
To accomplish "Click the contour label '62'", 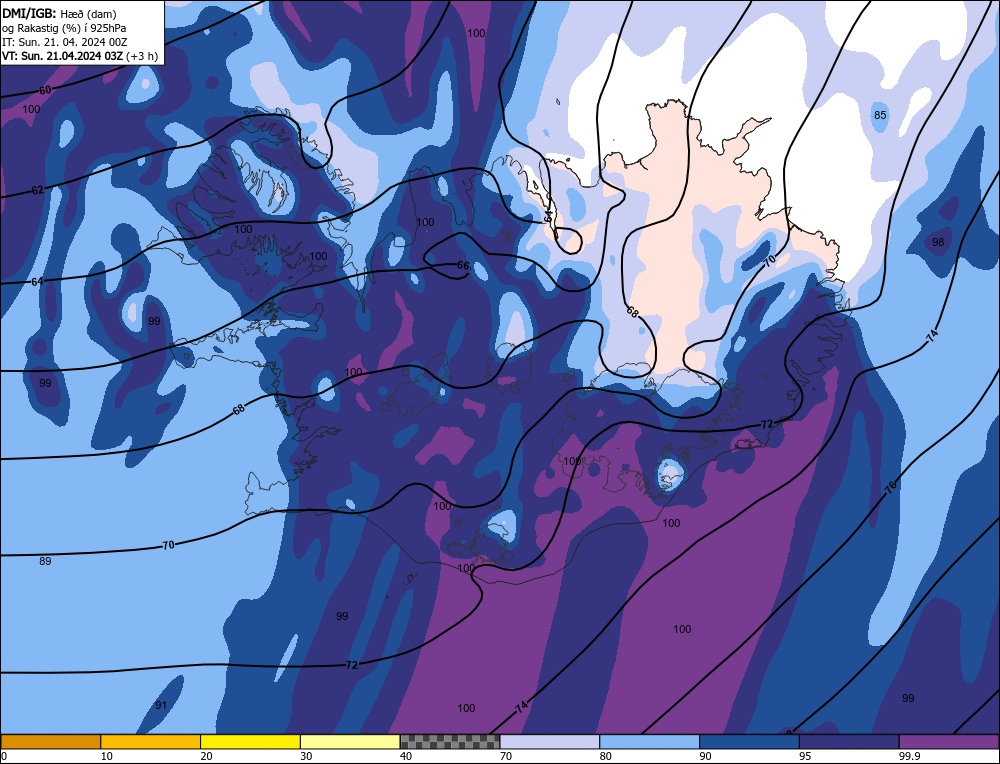I will (x=38, y=190).
